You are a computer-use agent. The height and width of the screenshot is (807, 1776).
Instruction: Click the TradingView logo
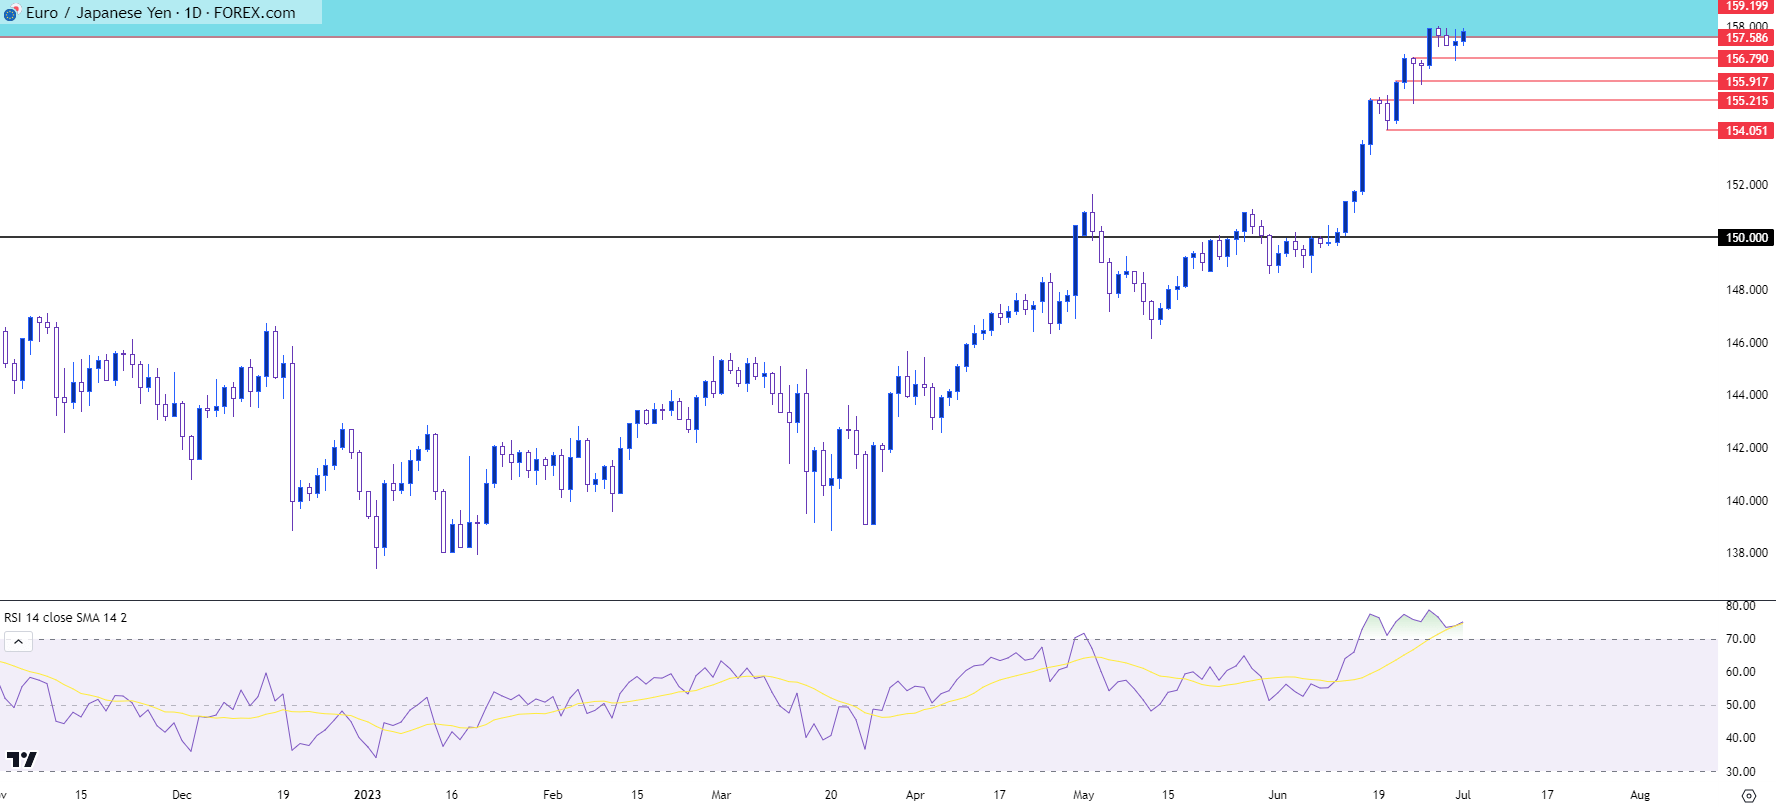(x=21, y=760)
